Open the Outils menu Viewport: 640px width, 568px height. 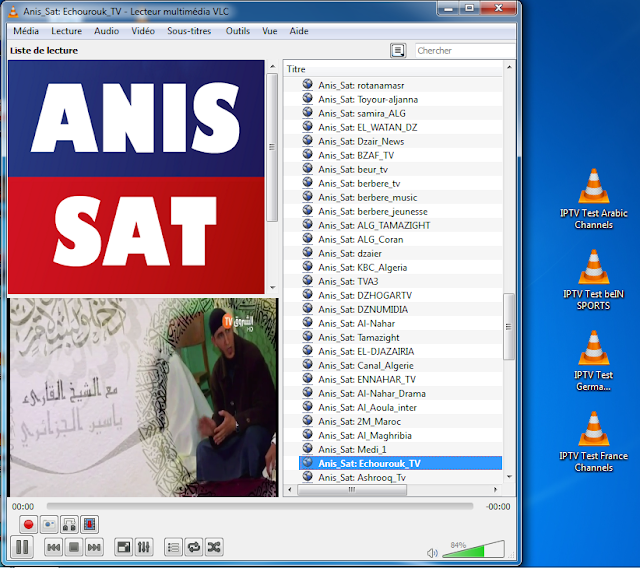238,31
